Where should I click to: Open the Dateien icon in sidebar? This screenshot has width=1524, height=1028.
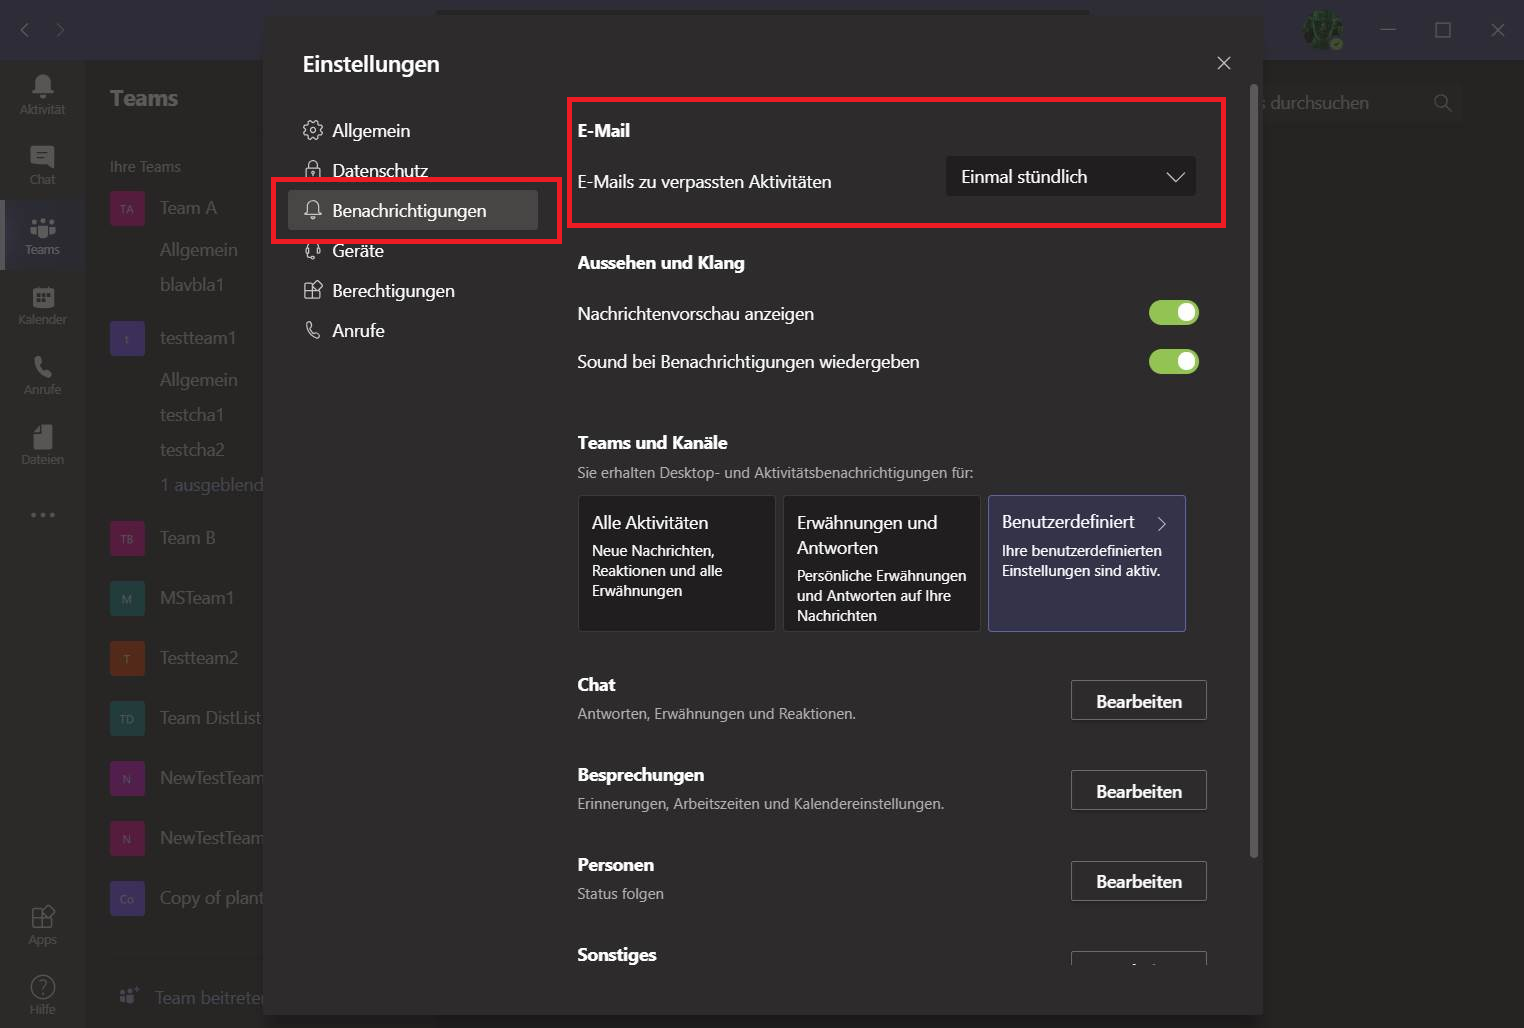click(x=42, y=437)
